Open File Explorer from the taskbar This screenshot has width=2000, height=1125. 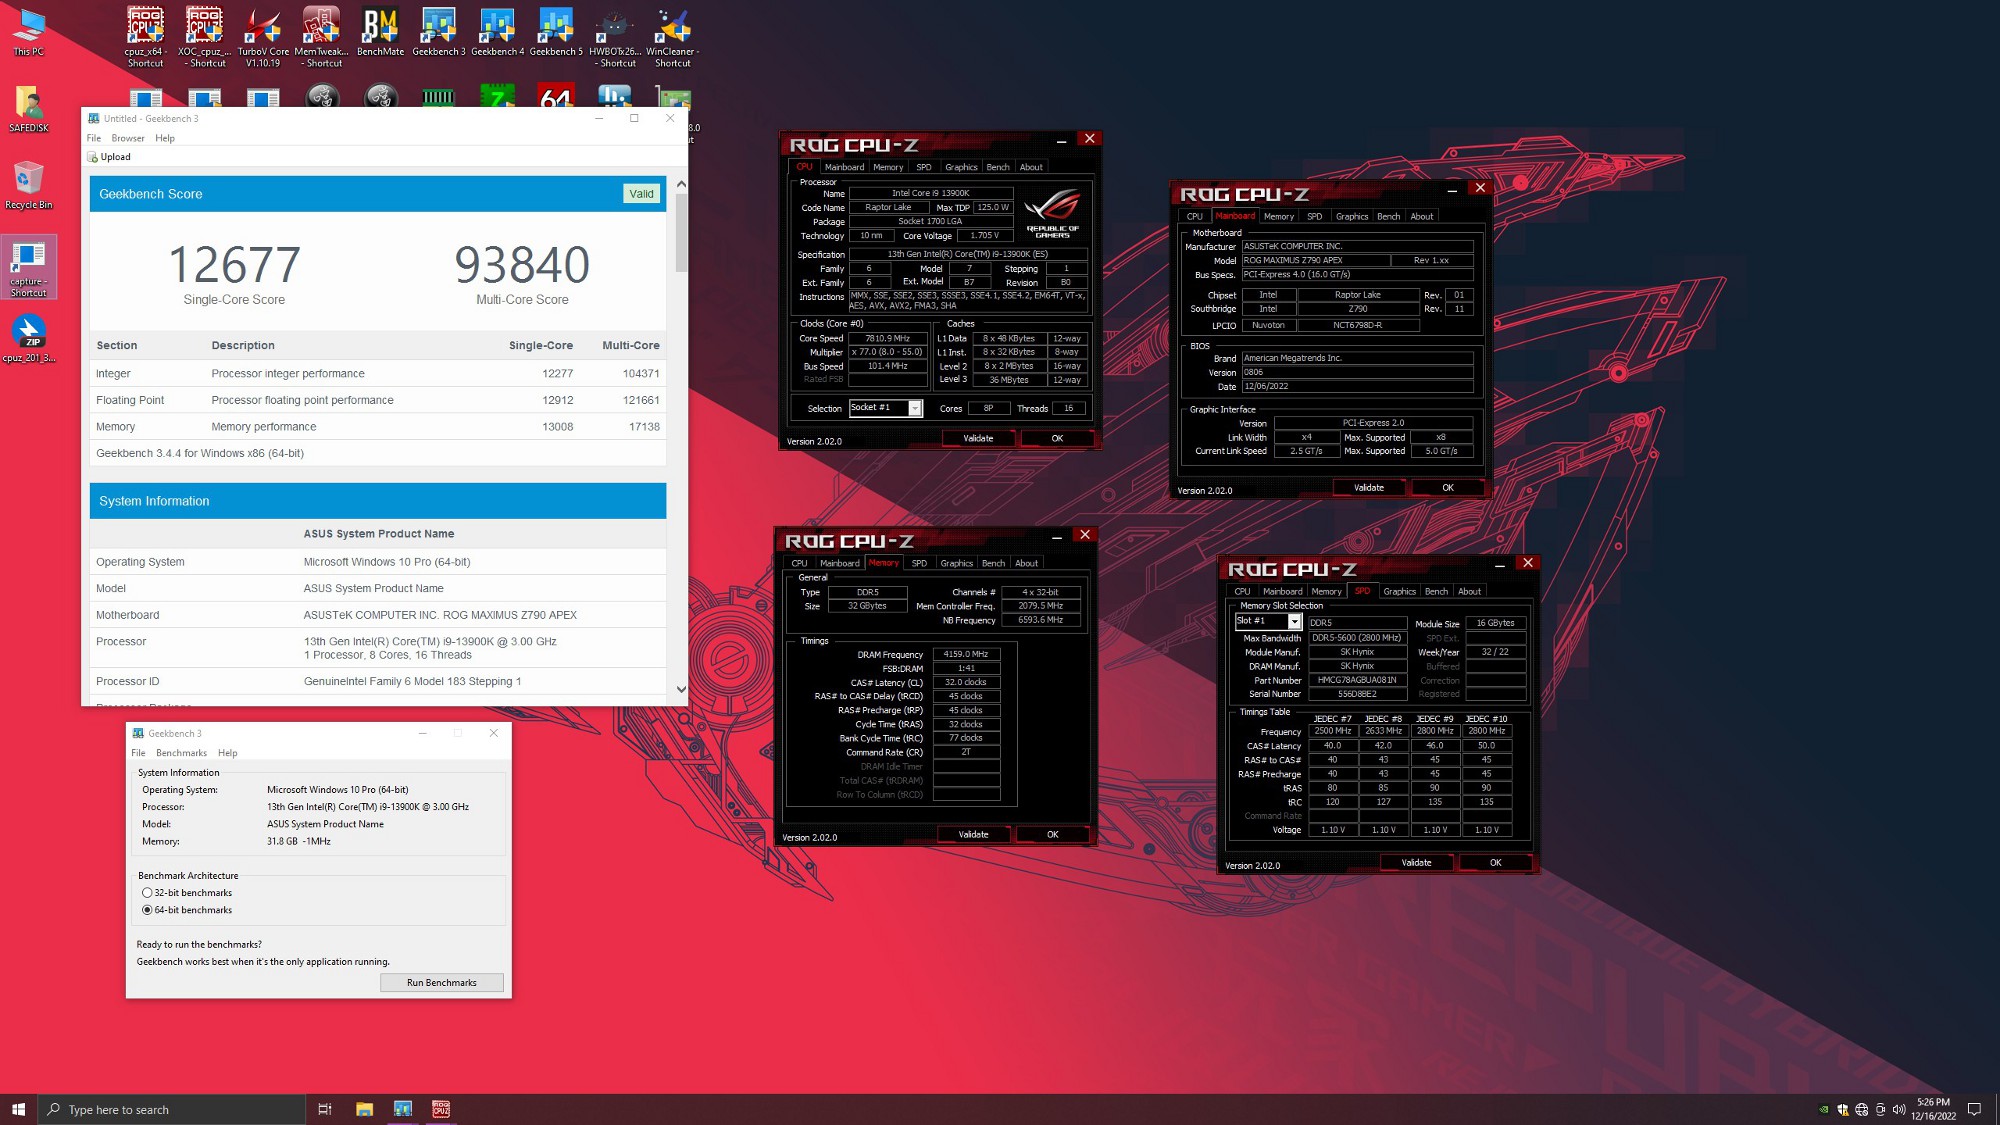pyautogui.click(x=364, y=1109)
